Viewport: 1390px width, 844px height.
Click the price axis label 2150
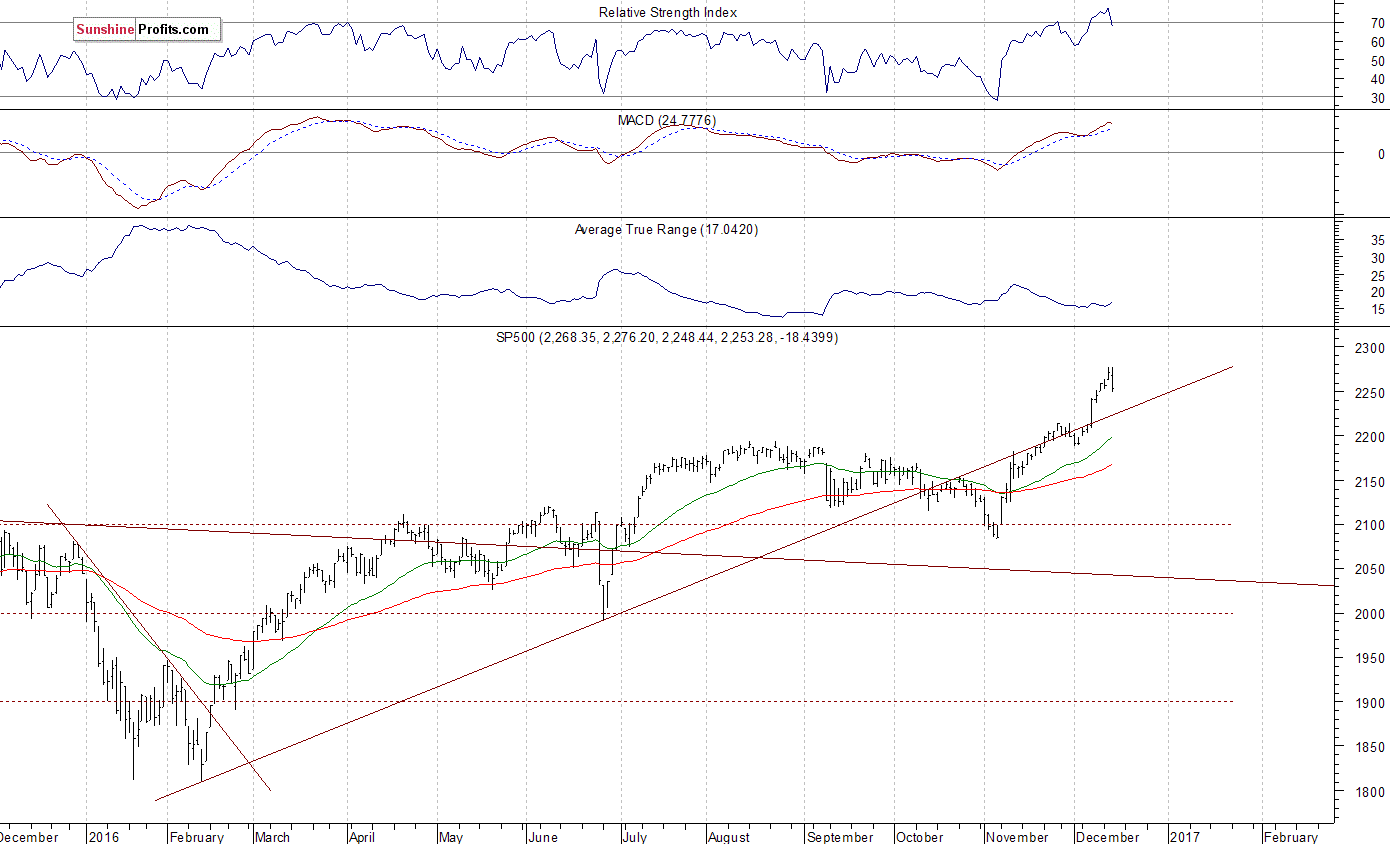tap(1370, 481)
